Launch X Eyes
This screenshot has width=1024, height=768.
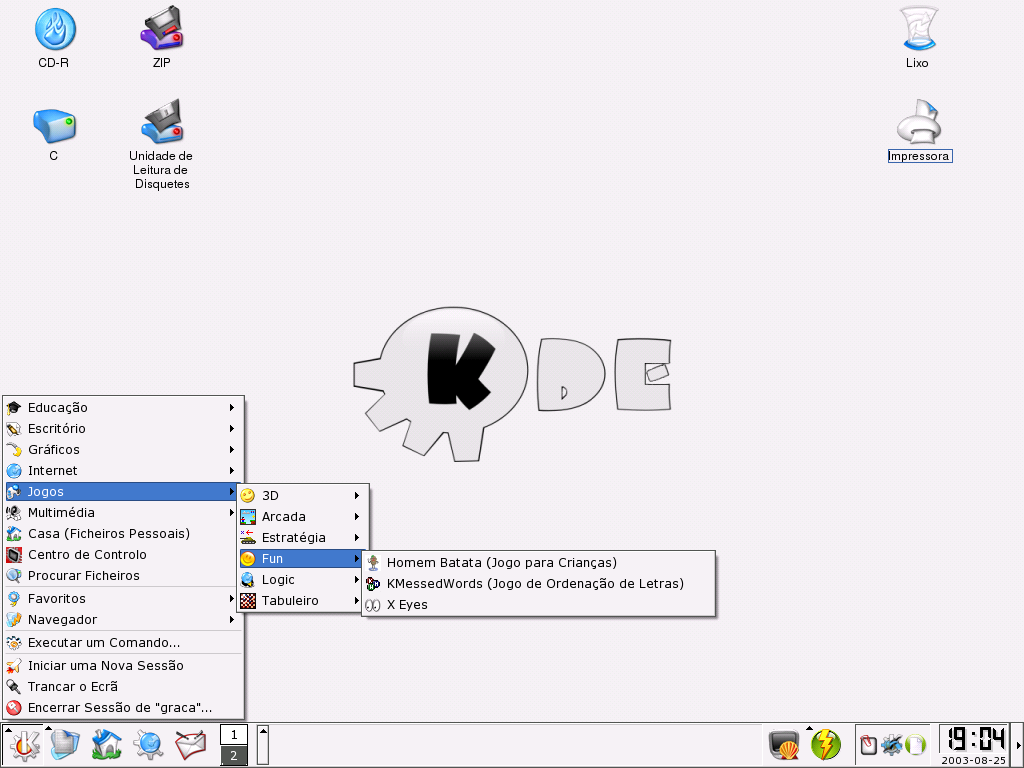[538, 604]
